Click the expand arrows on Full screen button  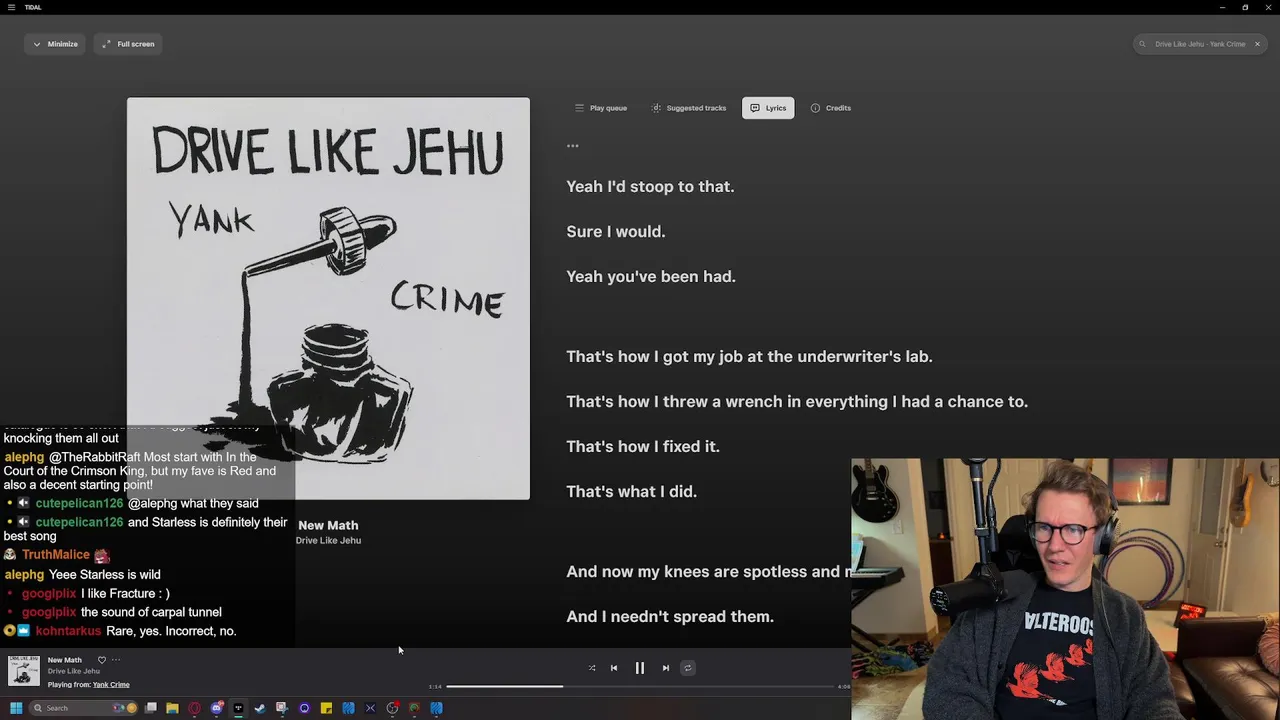(107, 44)
